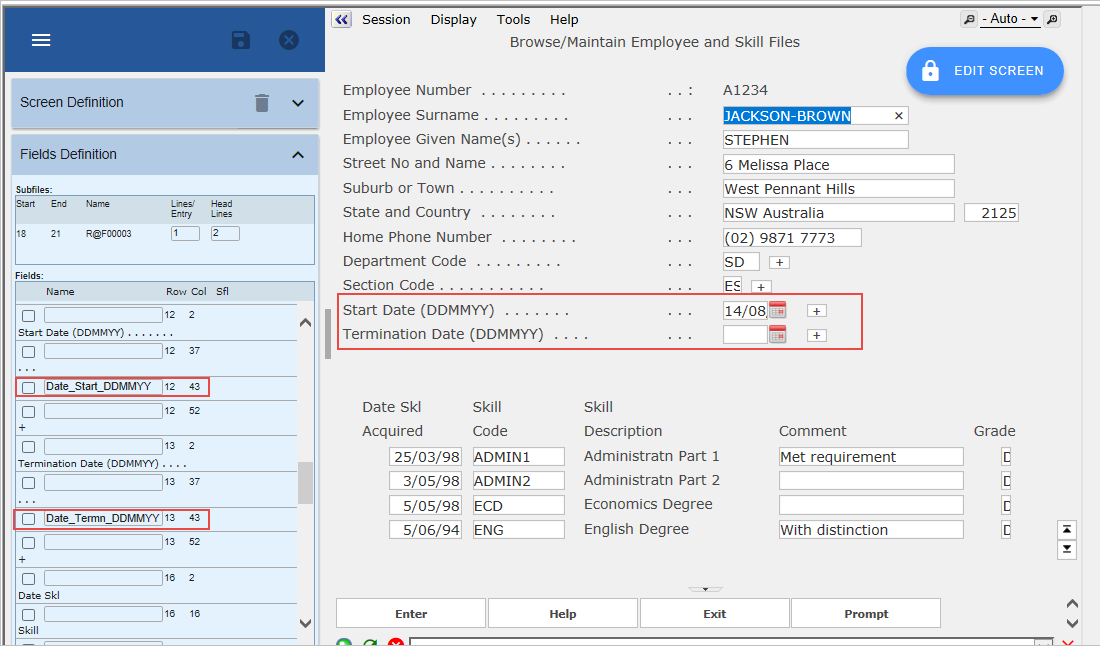
Task: Collapse the Fields Definition panel
Action: [297, 155]
